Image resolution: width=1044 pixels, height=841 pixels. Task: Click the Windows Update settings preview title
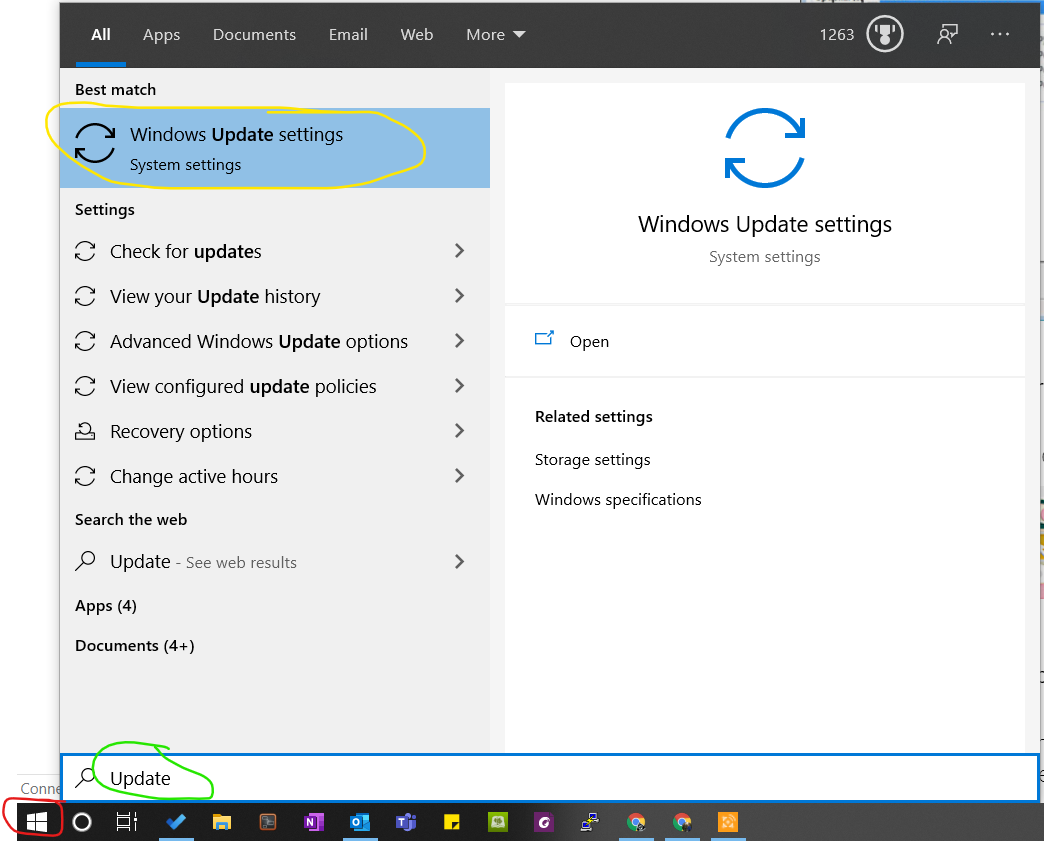764,224
